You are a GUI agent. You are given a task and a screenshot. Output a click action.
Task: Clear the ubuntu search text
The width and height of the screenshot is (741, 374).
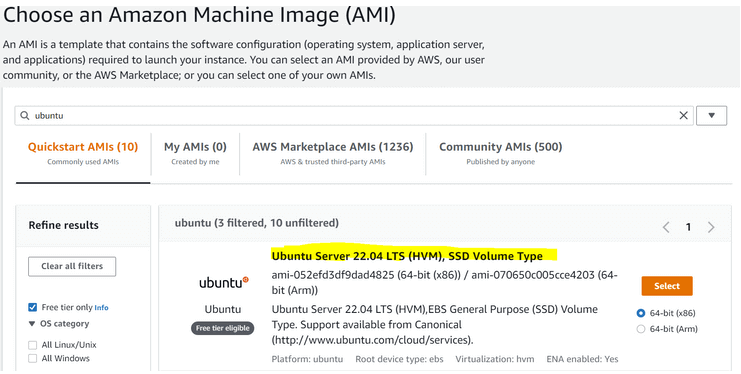click(x=683, y=115)
